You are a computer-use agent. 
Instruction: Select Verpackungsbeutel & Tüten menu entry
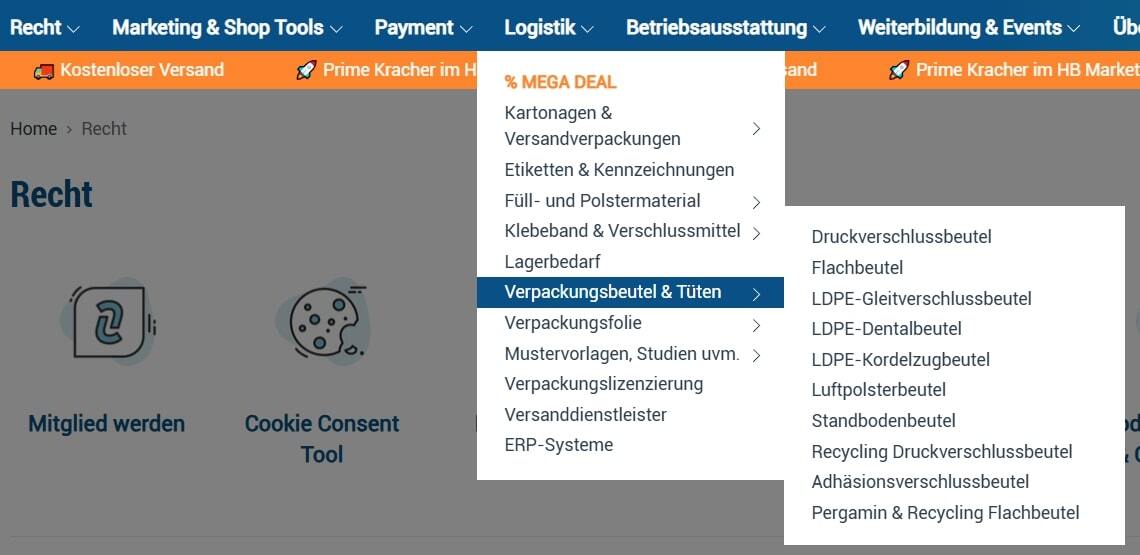point(612,292)
